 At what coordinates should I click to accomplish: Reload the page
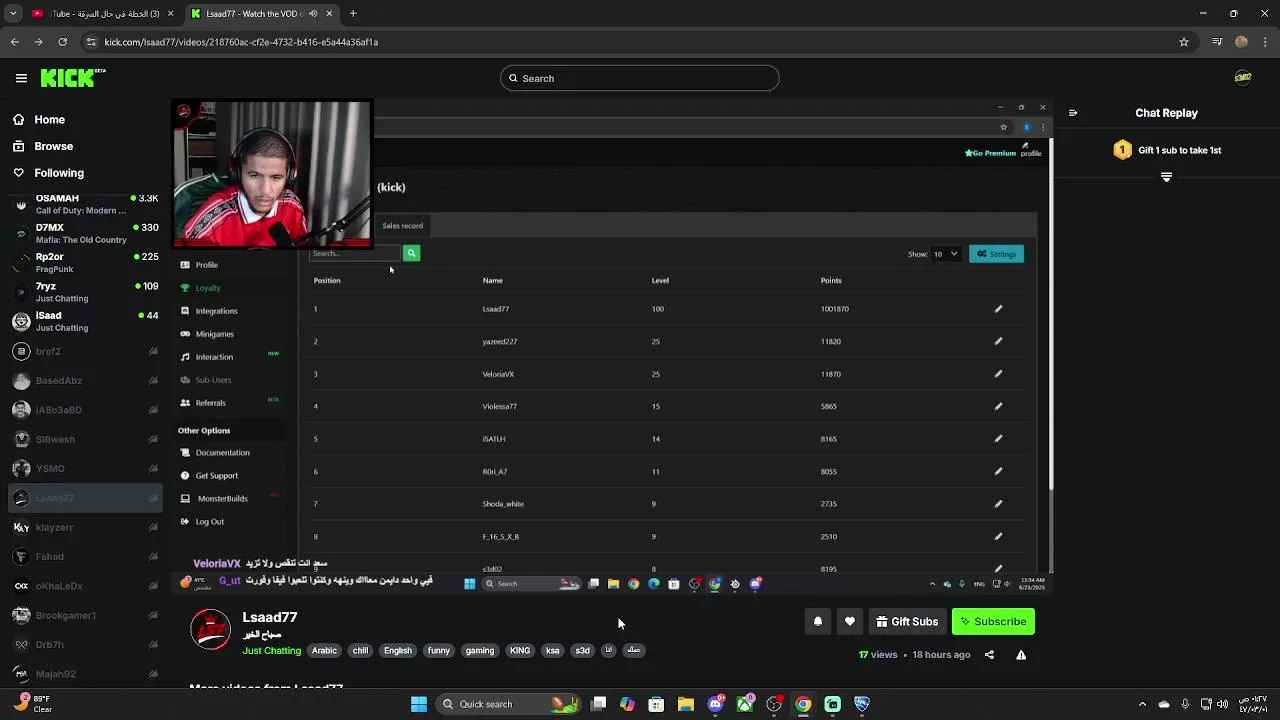coord(63,42)
